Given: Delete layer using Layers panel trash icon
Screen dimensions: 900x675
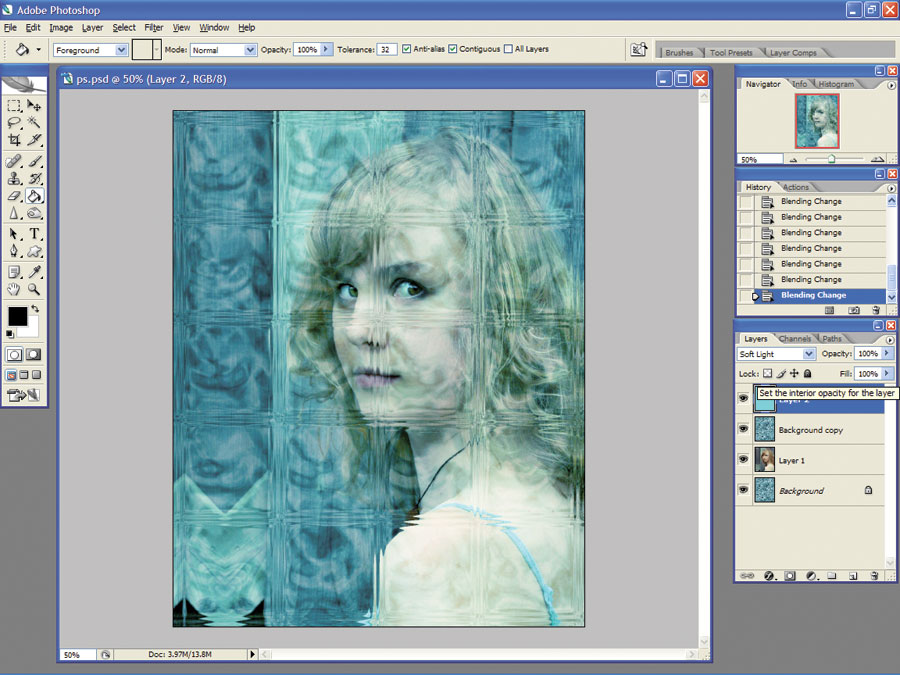Looking at the screenshot, I should click(874, 576).
